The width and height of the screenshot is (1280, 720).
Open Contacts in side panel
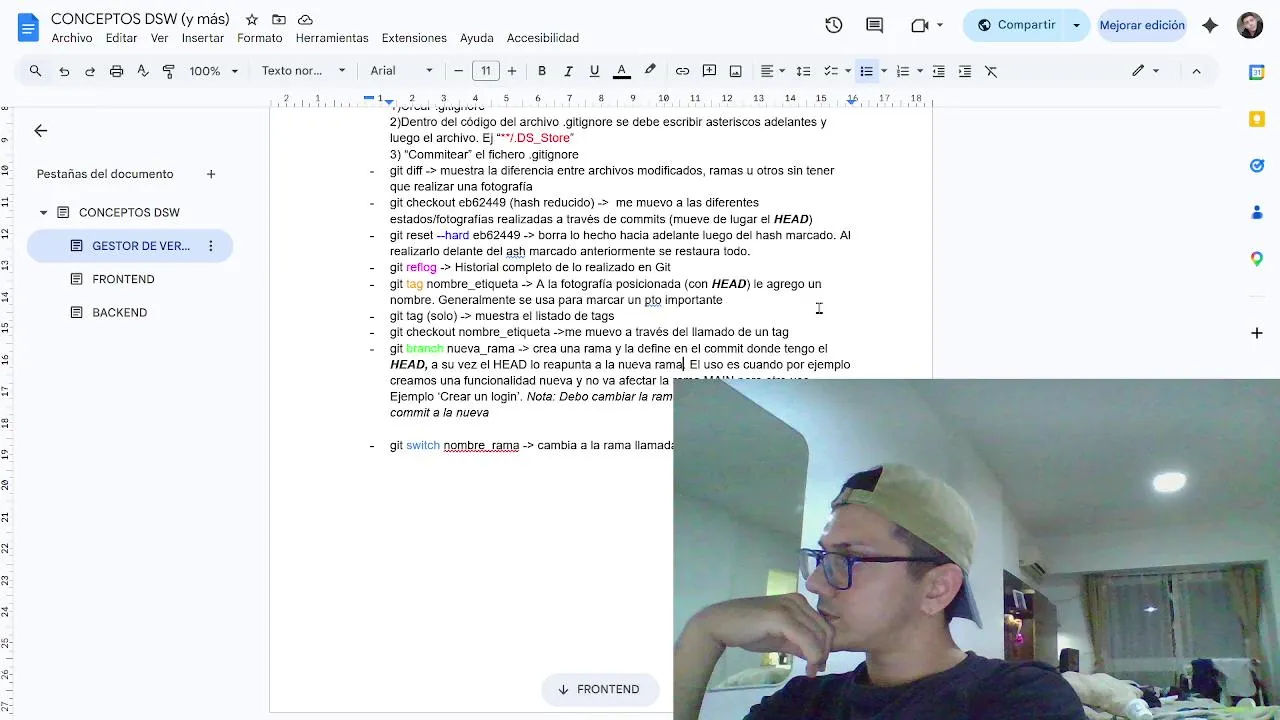1257,212
